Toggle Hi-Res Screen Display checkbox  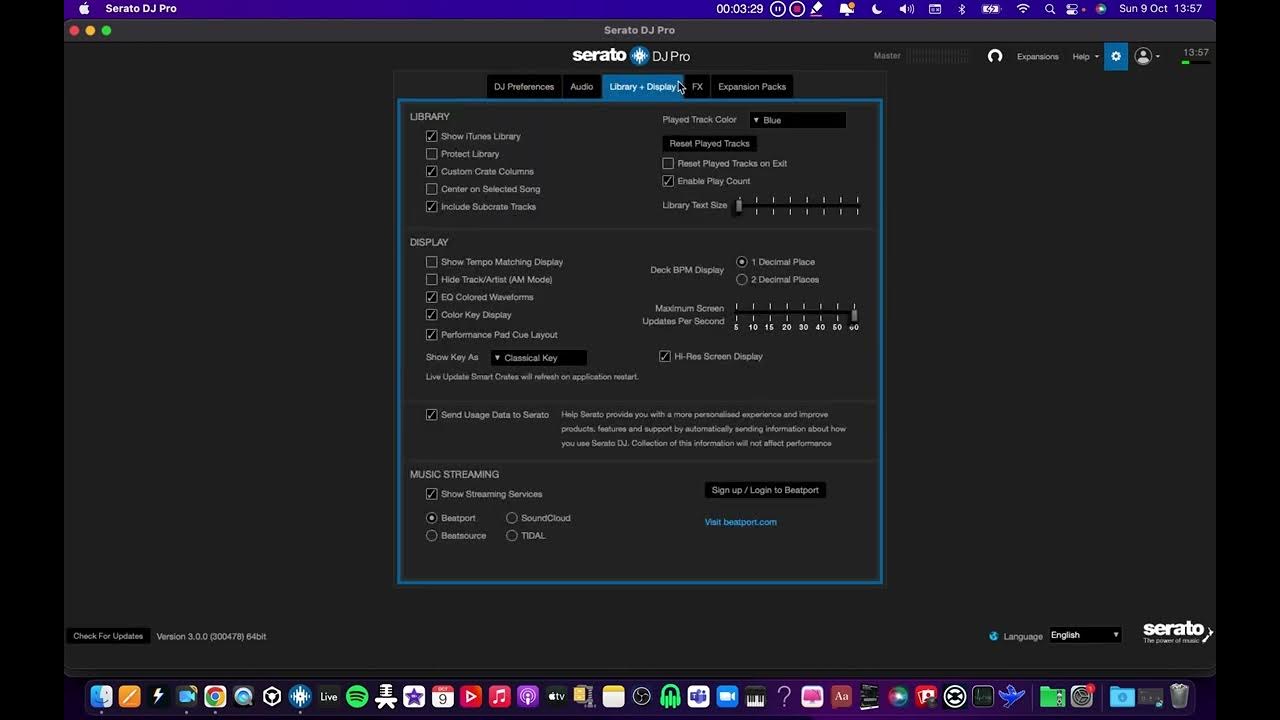pos(665,356)
